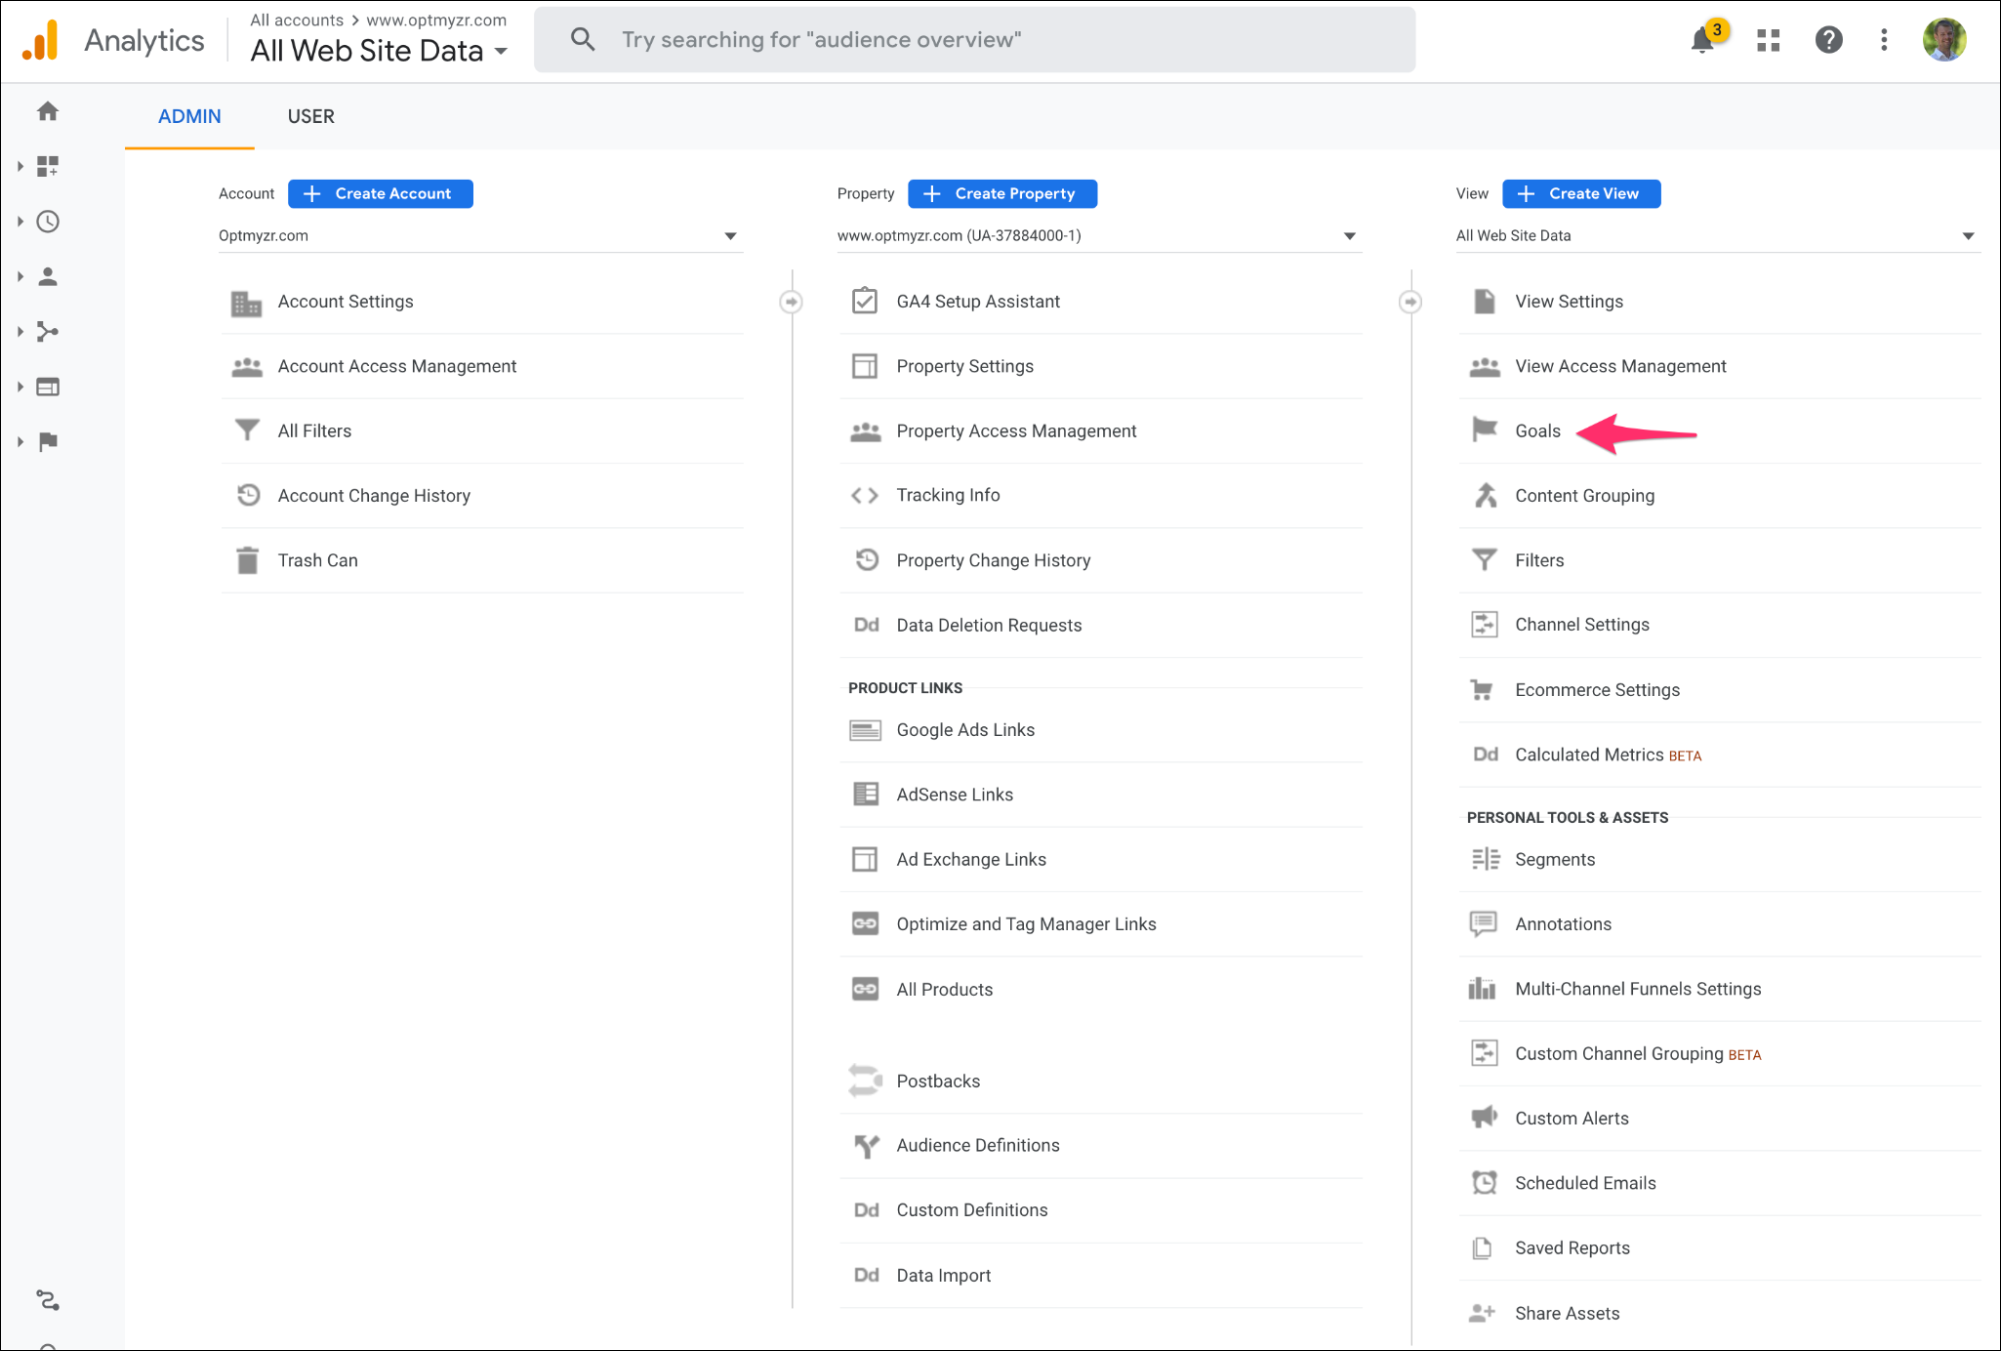Open Realtime clock icon in sidebar
The image size is (2001, 1351).
47,221
